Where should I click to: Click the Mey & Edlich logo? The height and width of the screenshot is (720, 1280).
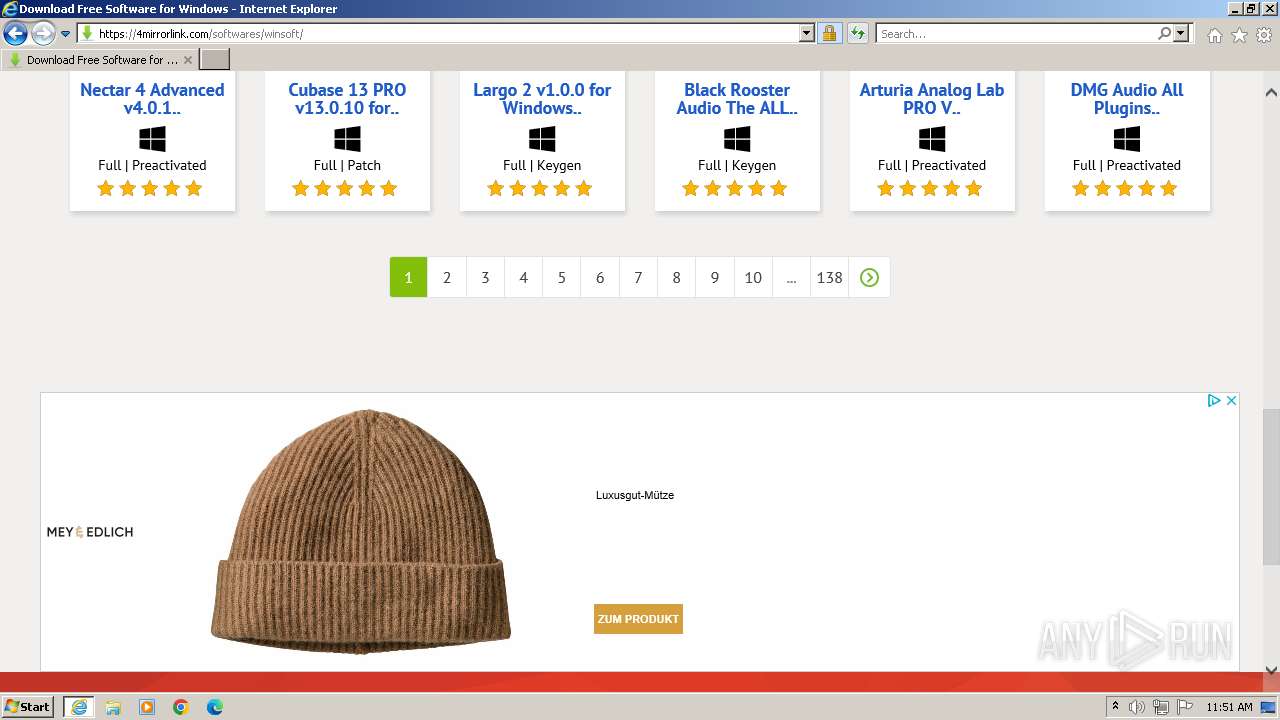click(x=90, y=532)
